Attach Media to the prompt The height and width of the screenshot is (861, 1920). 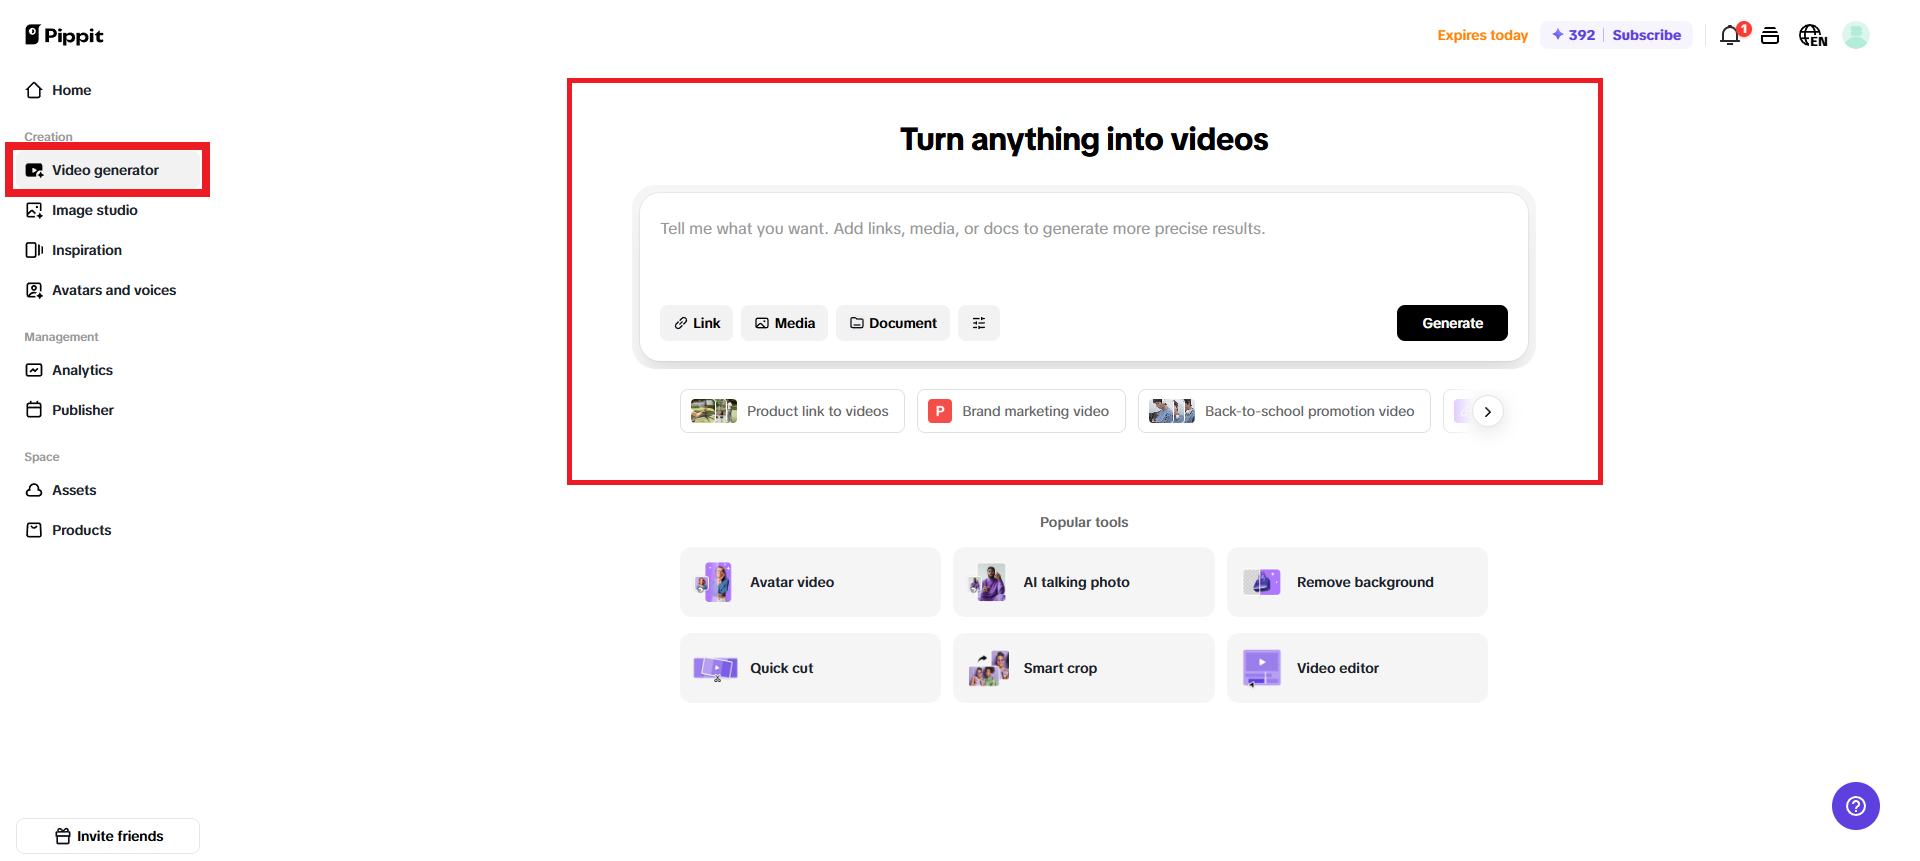click(x=784, y=323)
